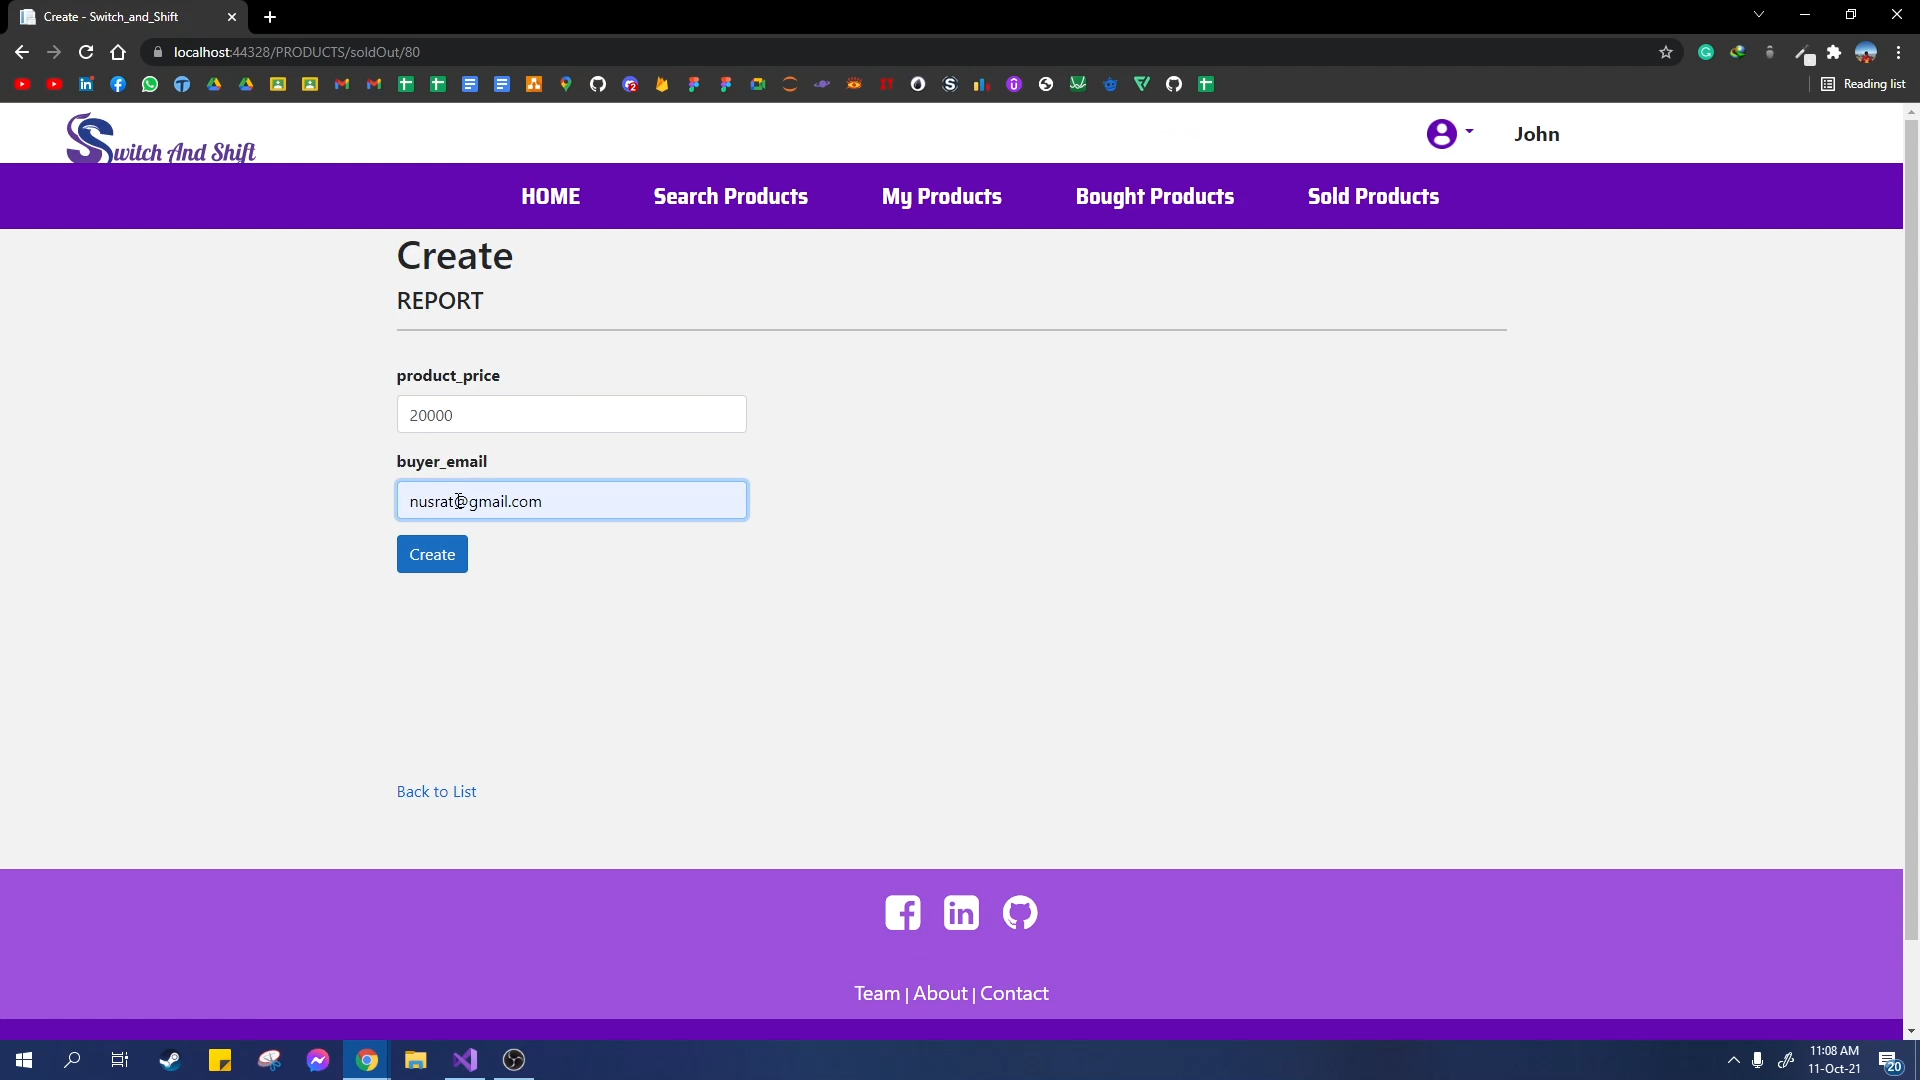Click the LinkedIn icon in footer
Viewport: 1920px width, 1080px height.
pos(961,913)
